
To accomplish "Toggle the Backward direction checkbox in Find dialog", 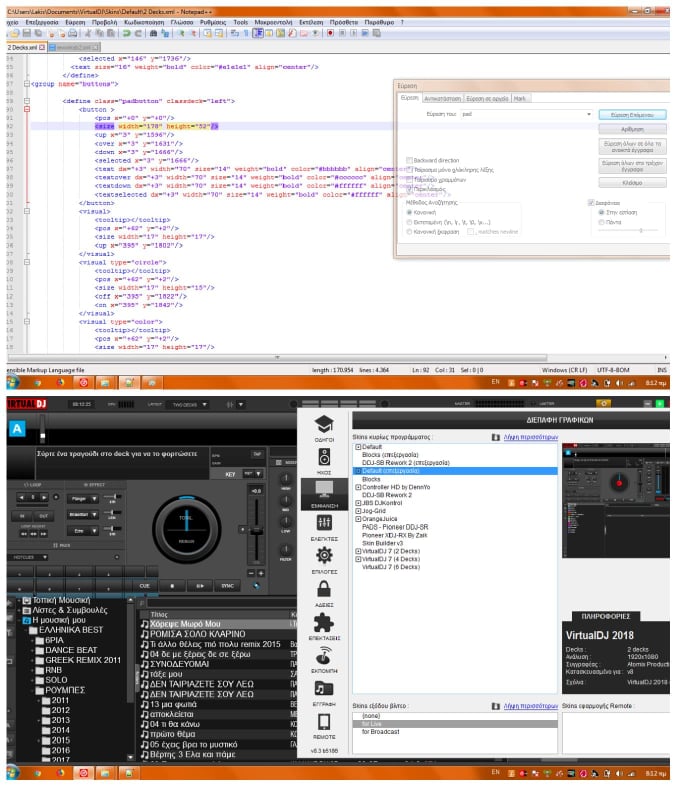I will (410, 161).
